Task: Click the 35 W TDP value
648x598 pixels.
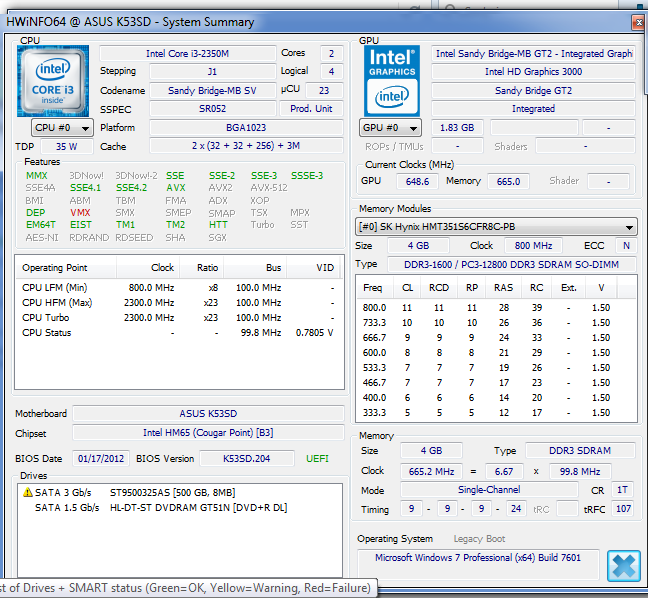Action: (x=67, y=146)
